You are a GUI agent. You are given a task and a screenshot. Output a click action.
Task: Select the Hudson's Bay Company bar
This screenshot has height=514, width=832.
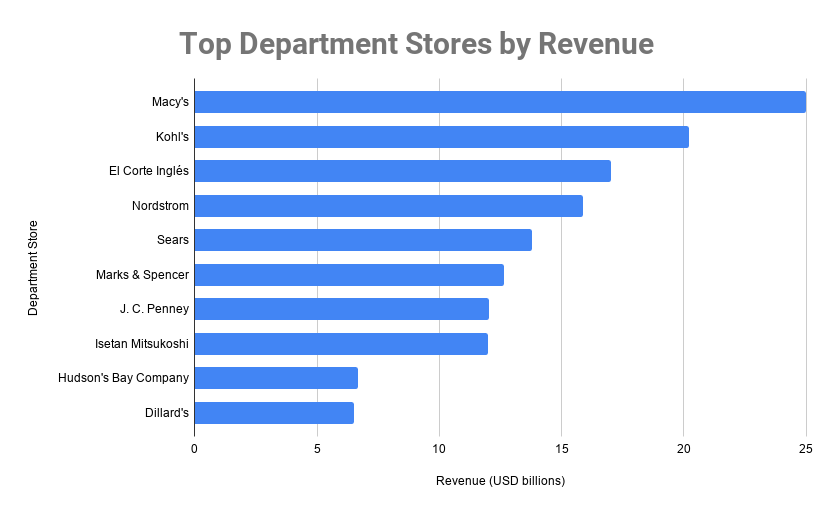[x=275, y=378]
